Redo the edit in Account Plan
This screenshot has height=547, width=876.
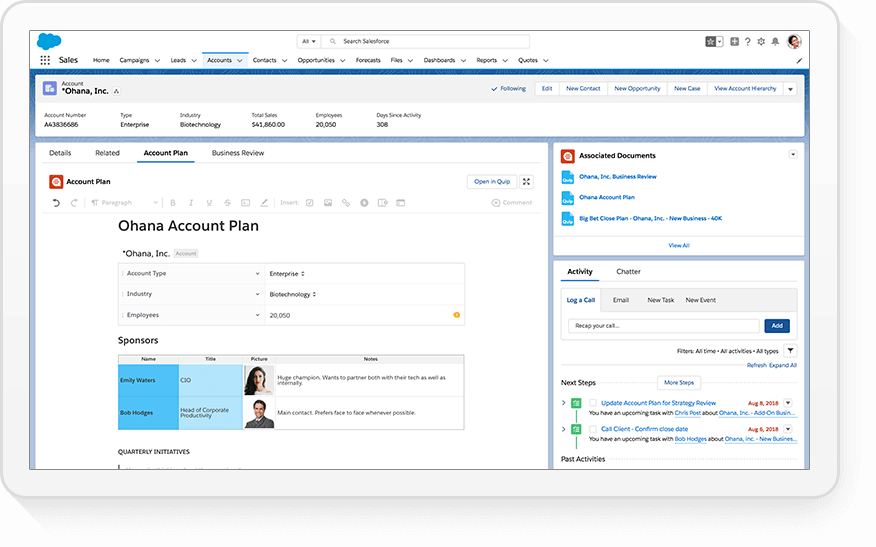pos(74,203)
